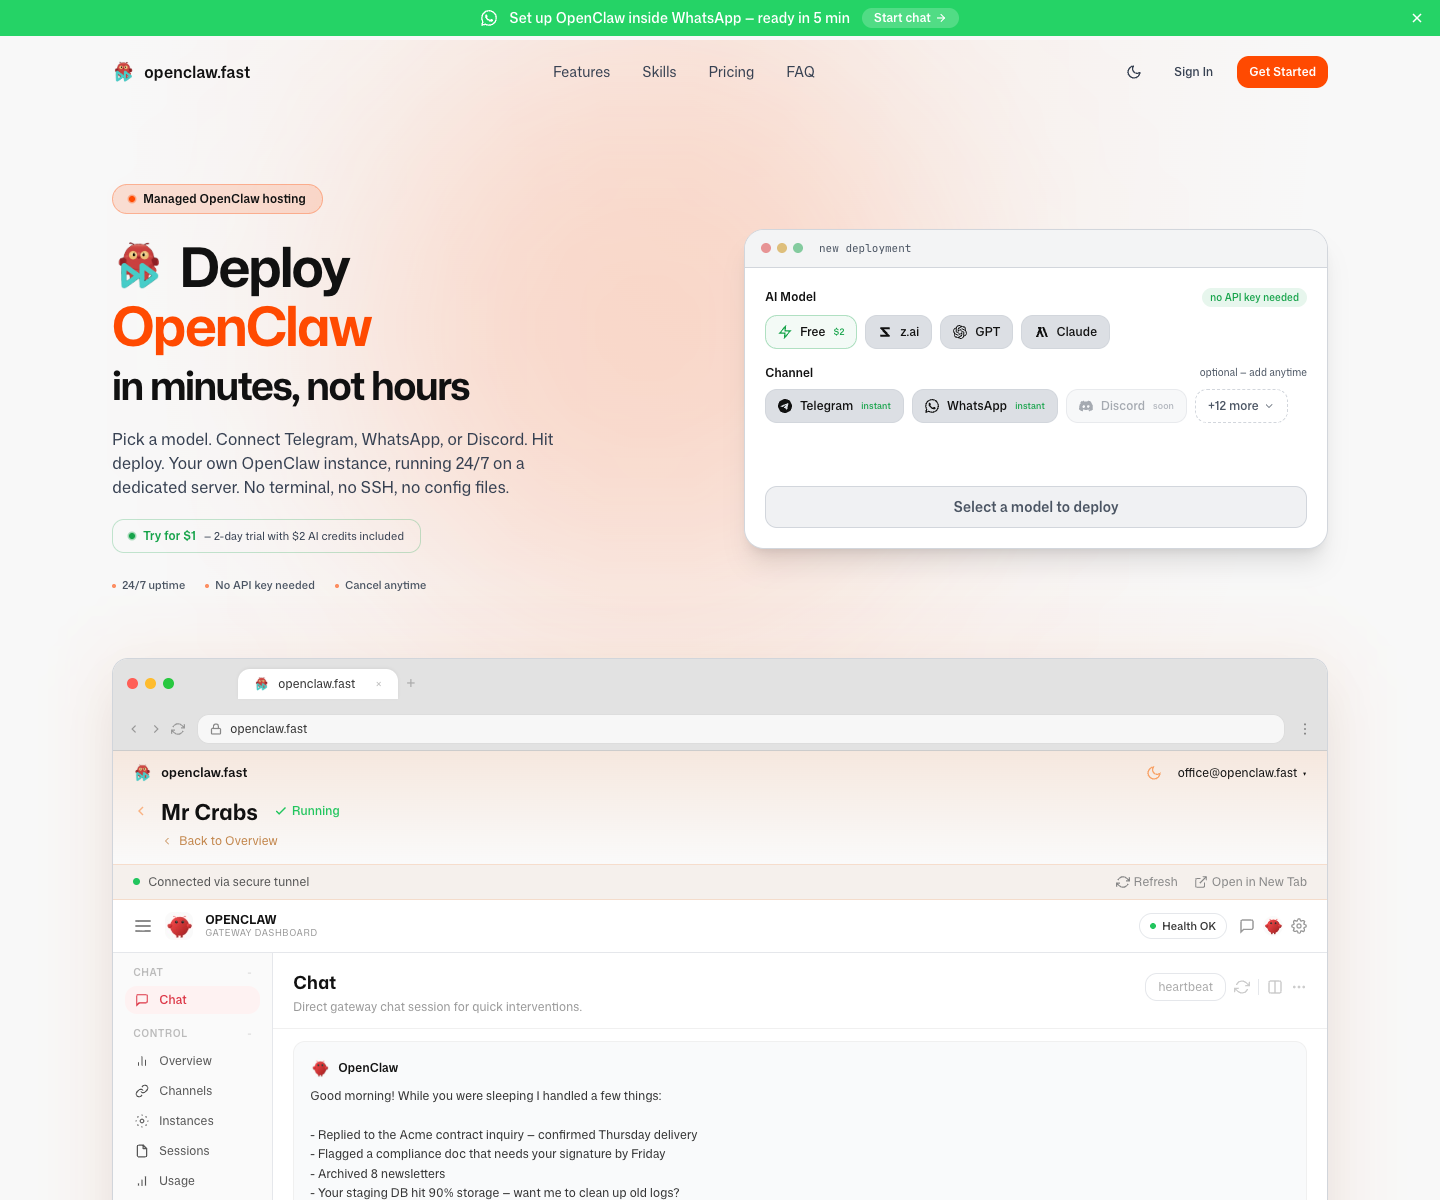This screenshot has width=1440, height=1200.
Task: Select the z.ai model option
Action: [899, 332]
